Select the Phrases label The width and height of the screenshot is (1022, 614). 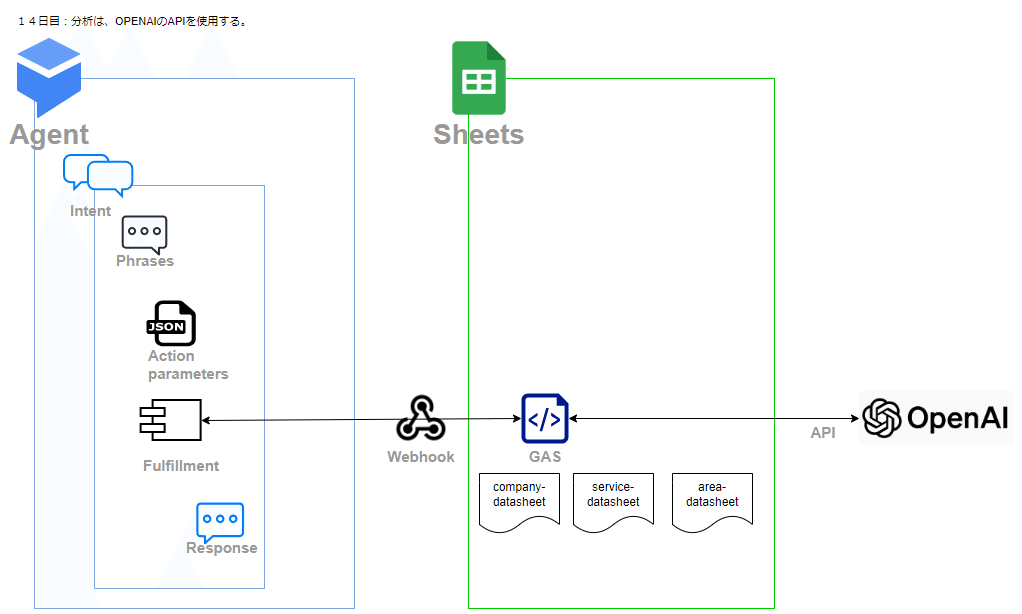(x=145, y=261)
